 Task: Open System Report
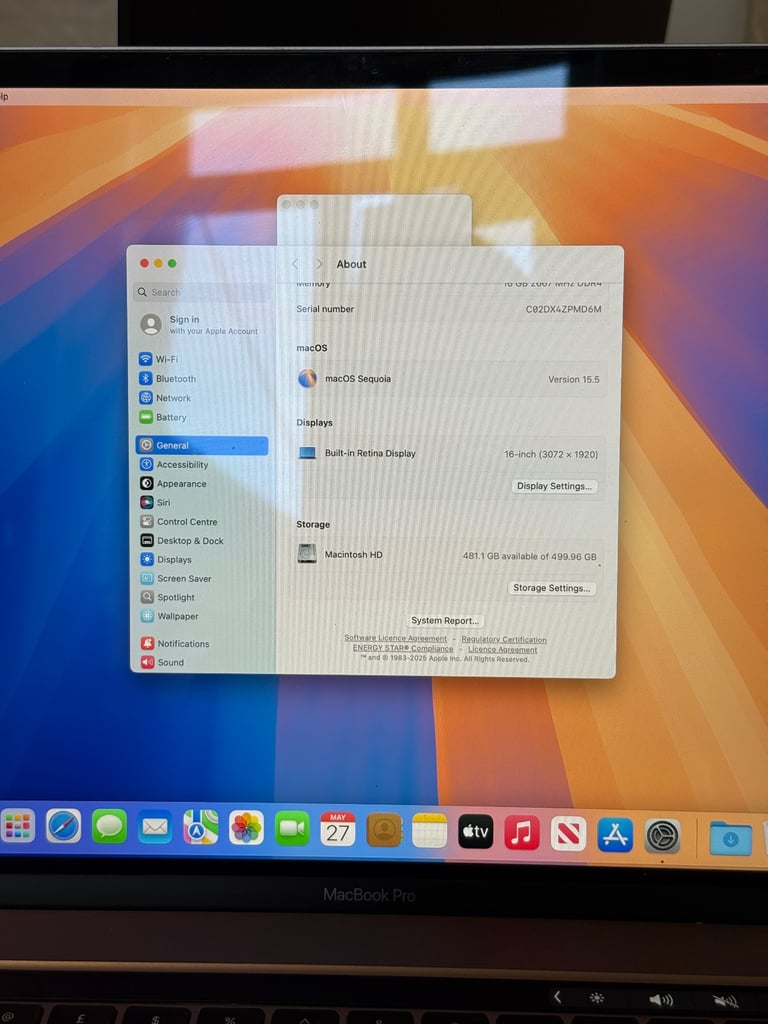445,620
